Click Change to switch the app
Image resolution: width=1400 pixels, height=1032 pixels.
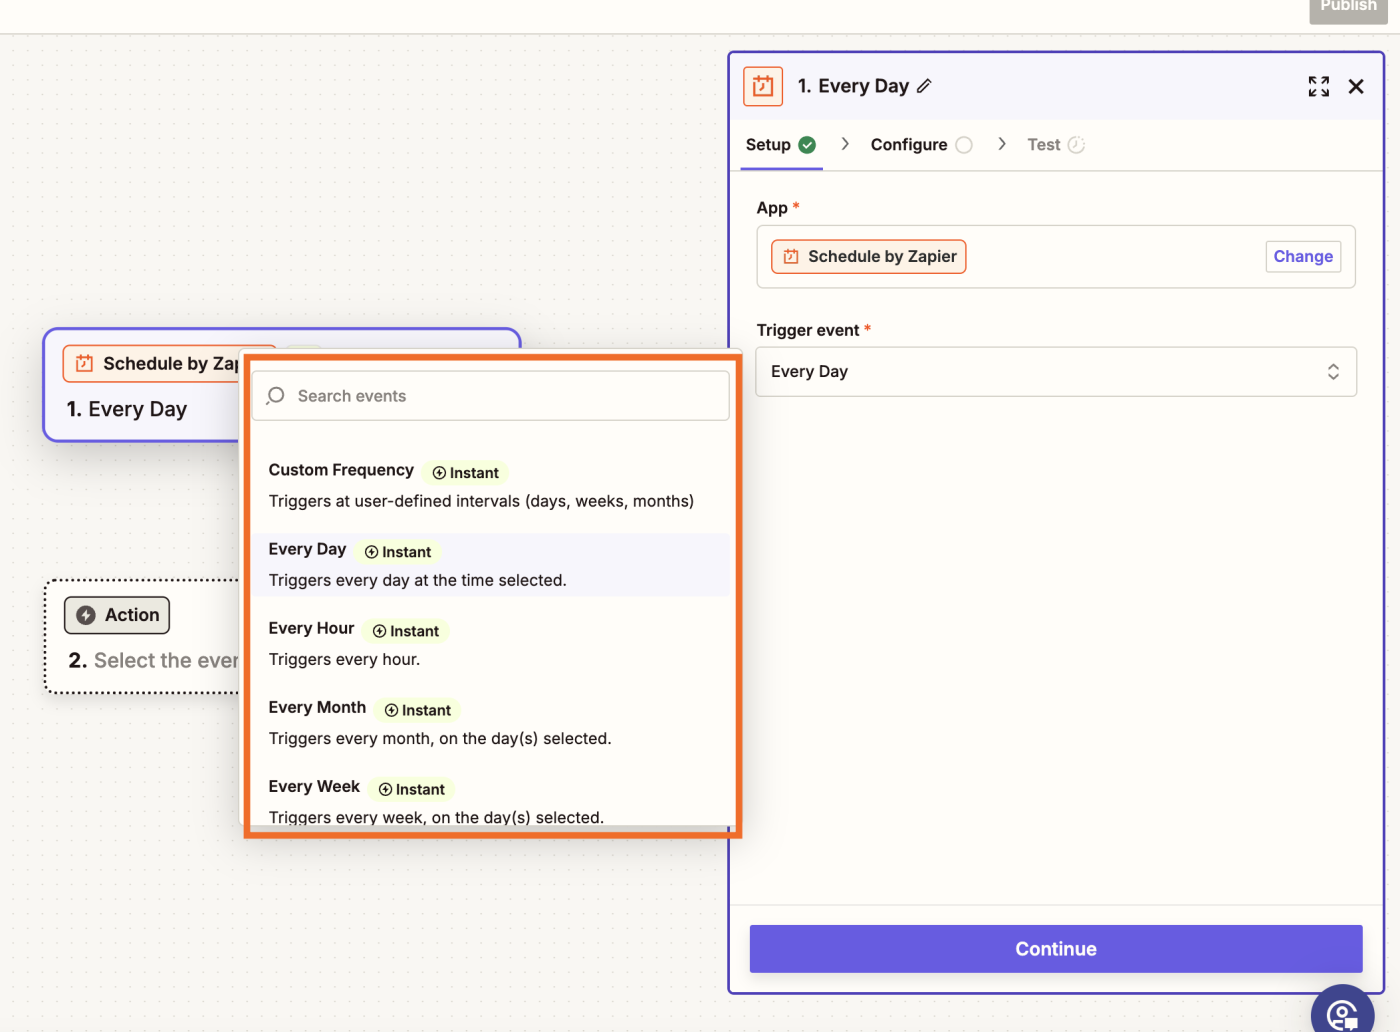[x=1303, y=257]
